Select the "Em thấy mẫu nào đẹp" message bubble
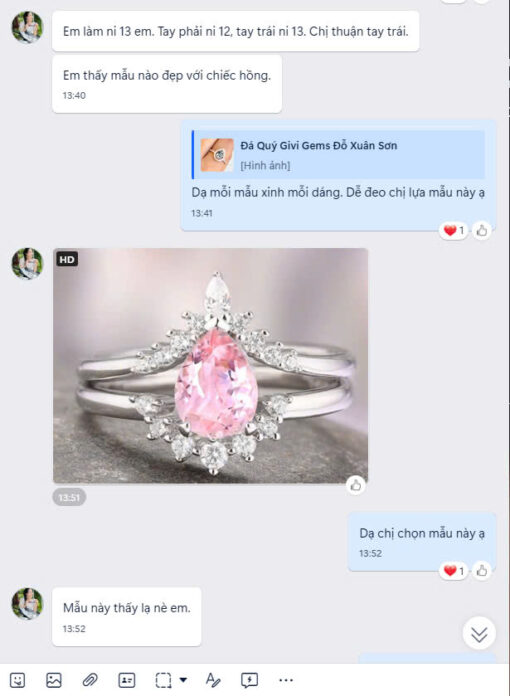Viewport: 510px width, 696px height. [x=167, y=84]
